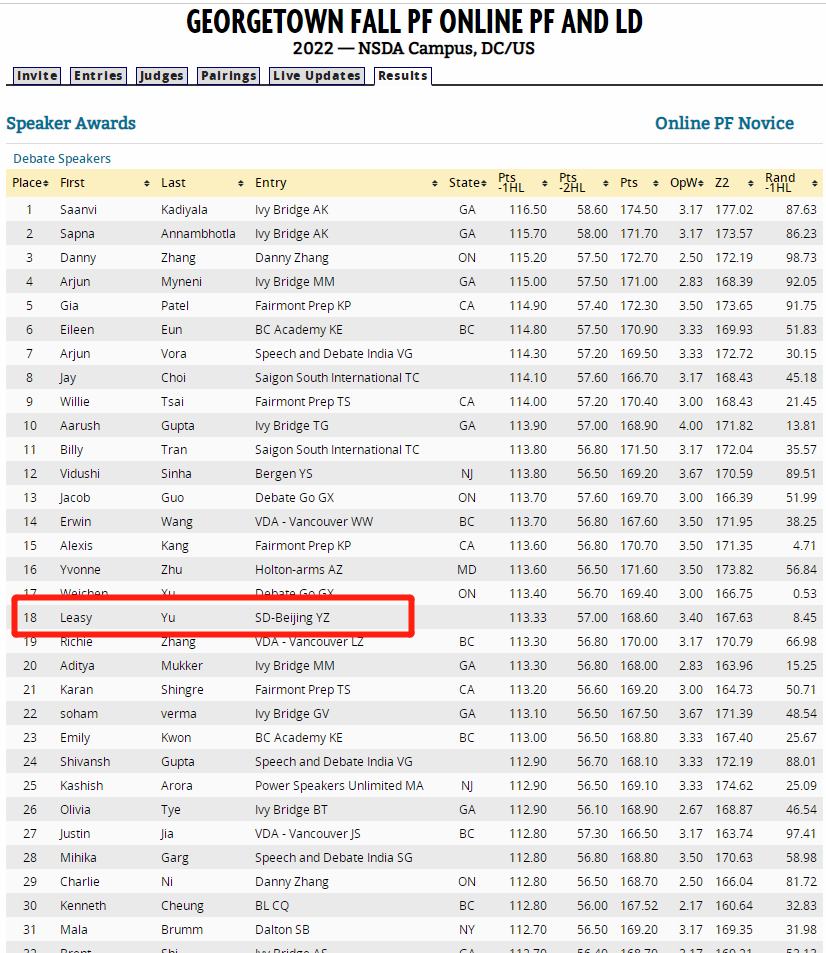Sort by Pts -2HL column arrows
Image resolution: width=826 pixels, height=953 pixels.
(604, 183)
